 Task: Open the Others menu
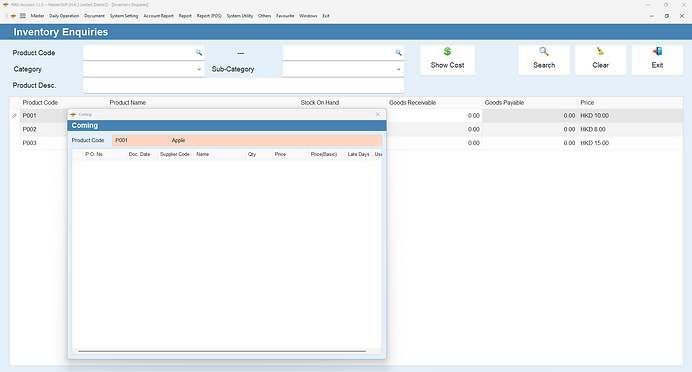(264, 16)
